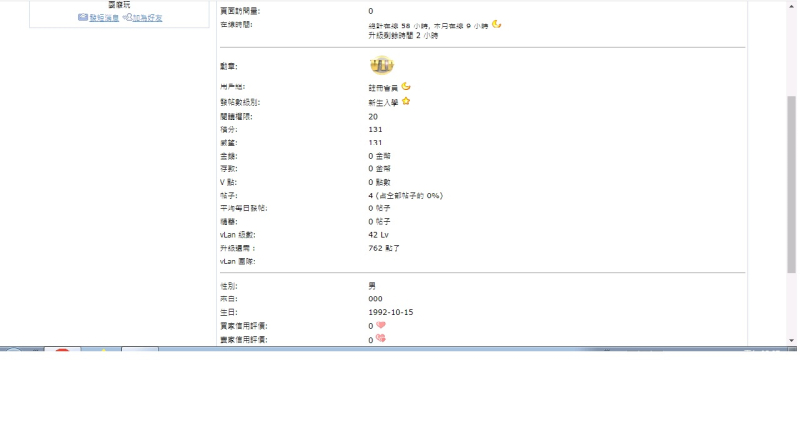The height and width of the screenshot is (430, 800).
Task: Click the scrollbar down arrow
Action: tap(791, 341)
